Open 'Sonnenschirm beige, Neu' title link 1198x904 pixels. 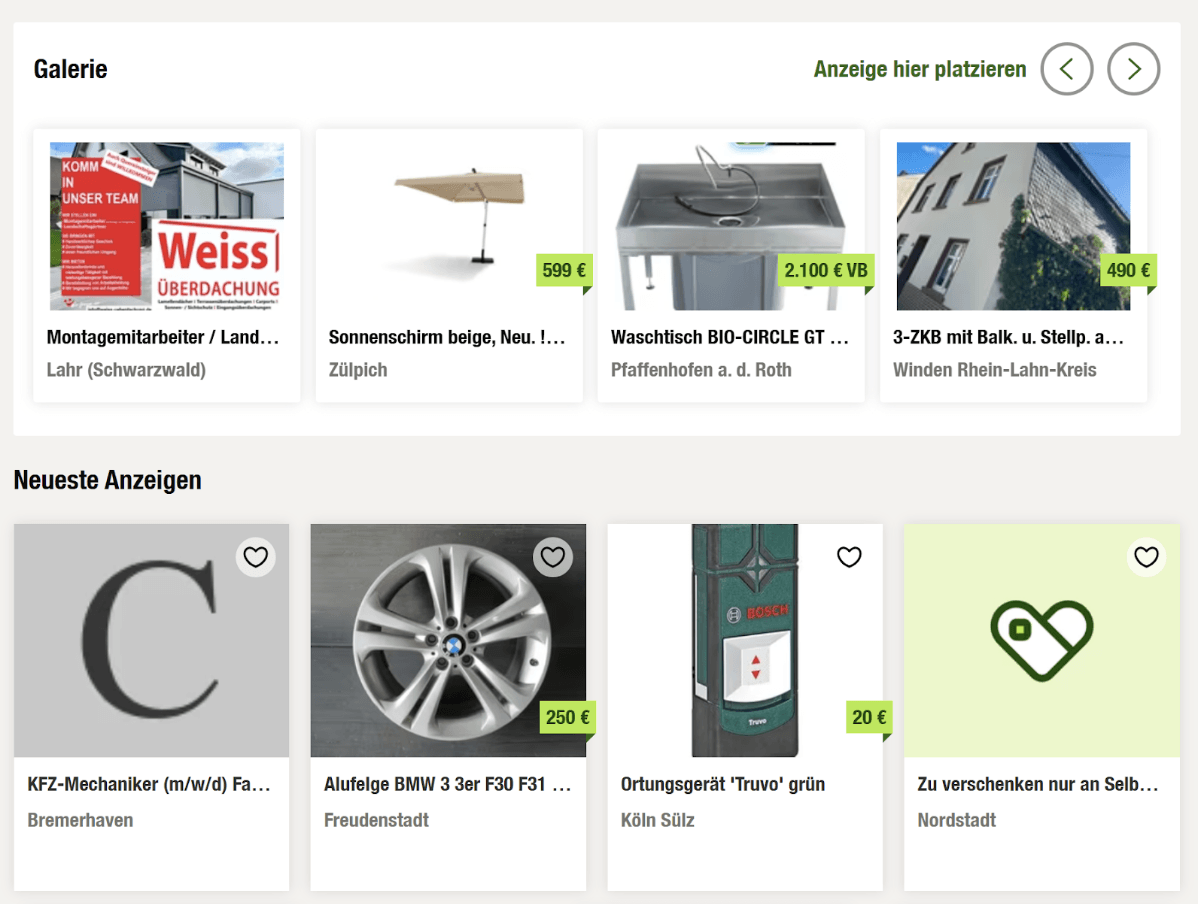[447, 337]
